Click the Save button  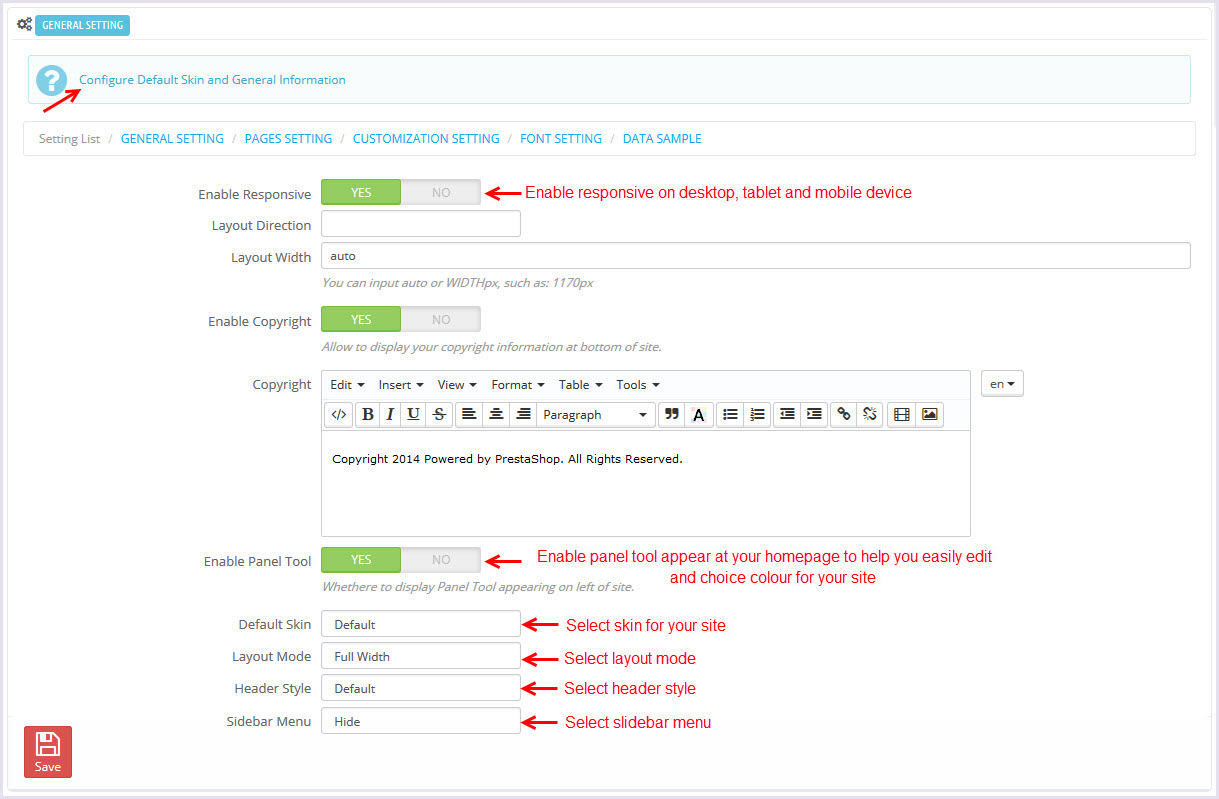[48, 752]
